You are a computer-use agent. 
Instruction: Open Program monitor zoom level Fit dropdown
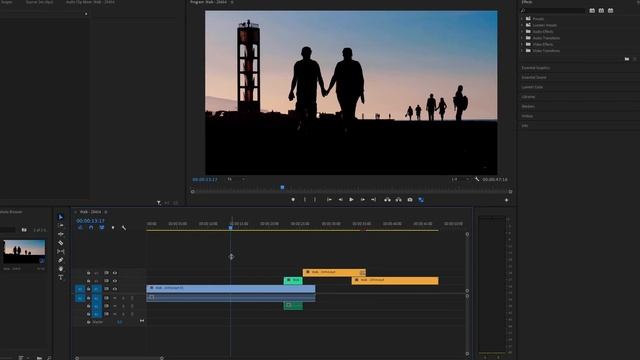(x=236, y=179)
